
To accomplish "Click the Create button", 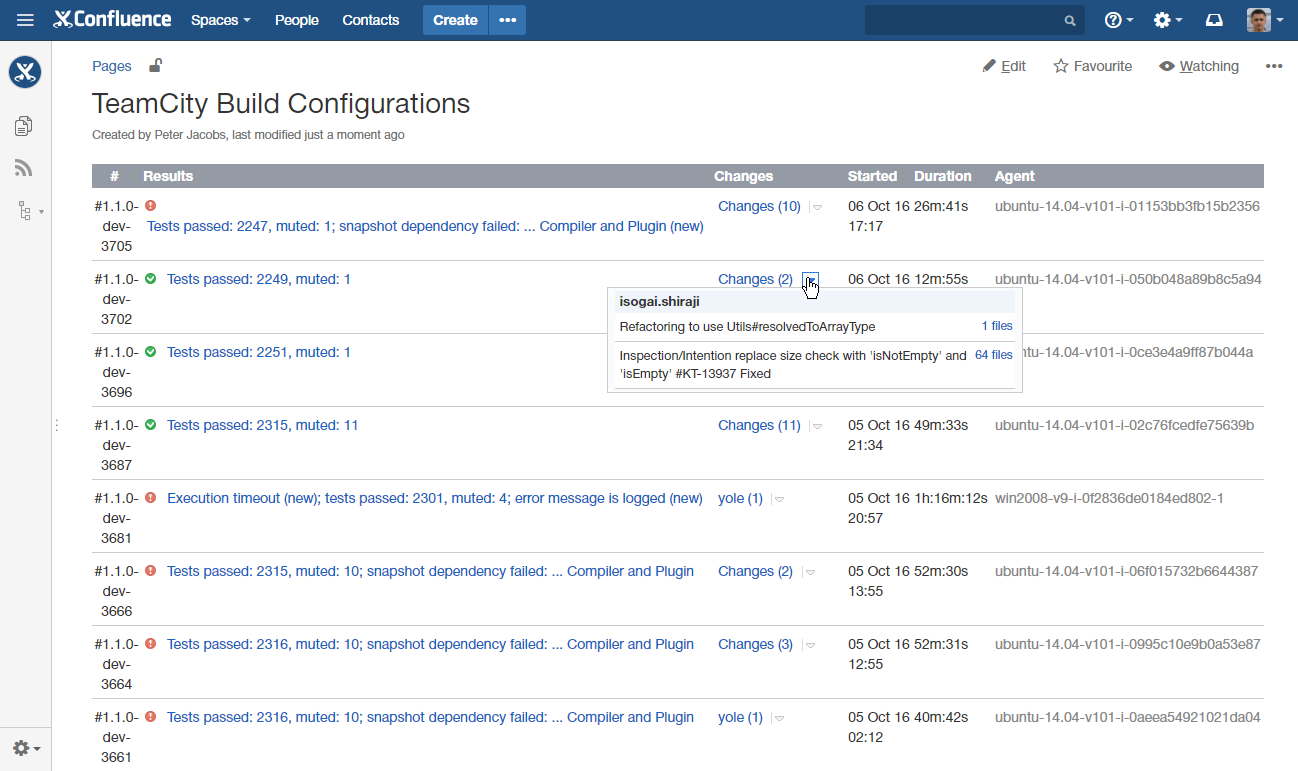I will click(x=455, y=20).
